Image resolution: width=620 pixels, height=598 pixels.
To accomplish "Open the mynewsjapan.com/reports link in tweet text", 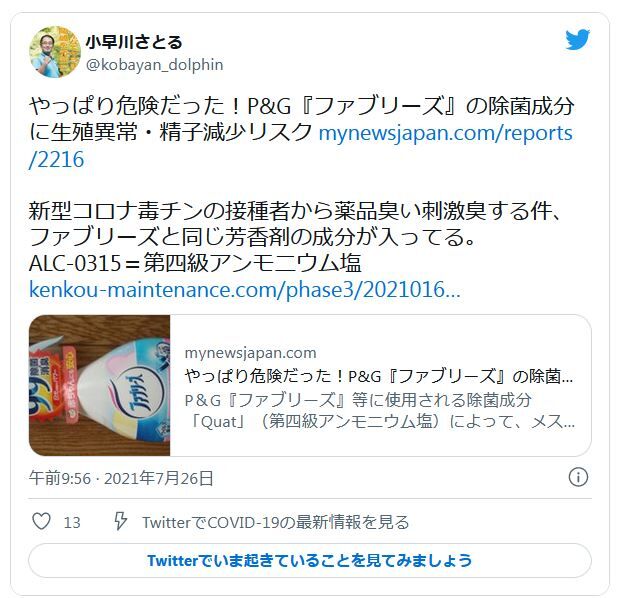I will 301,146.
